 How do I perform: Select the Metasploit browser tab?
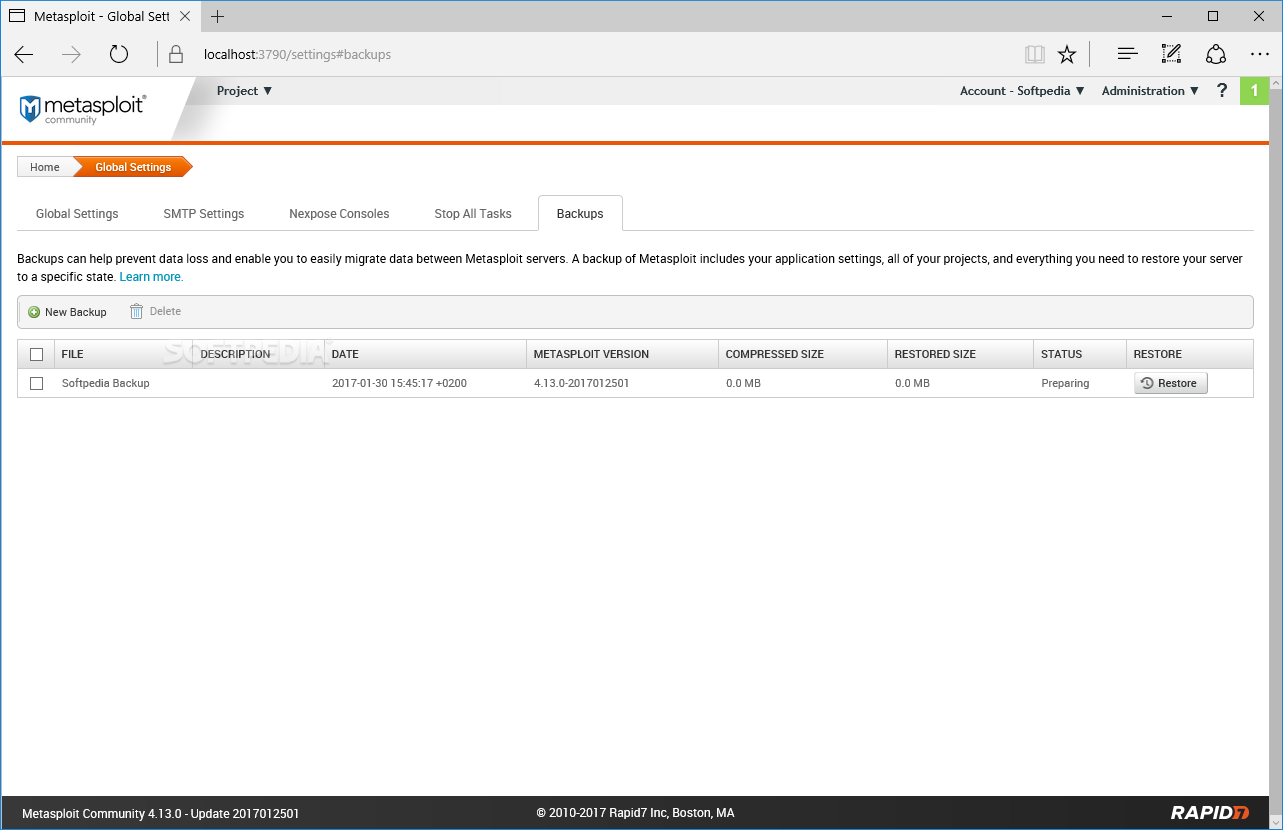[x=100, y=16]
